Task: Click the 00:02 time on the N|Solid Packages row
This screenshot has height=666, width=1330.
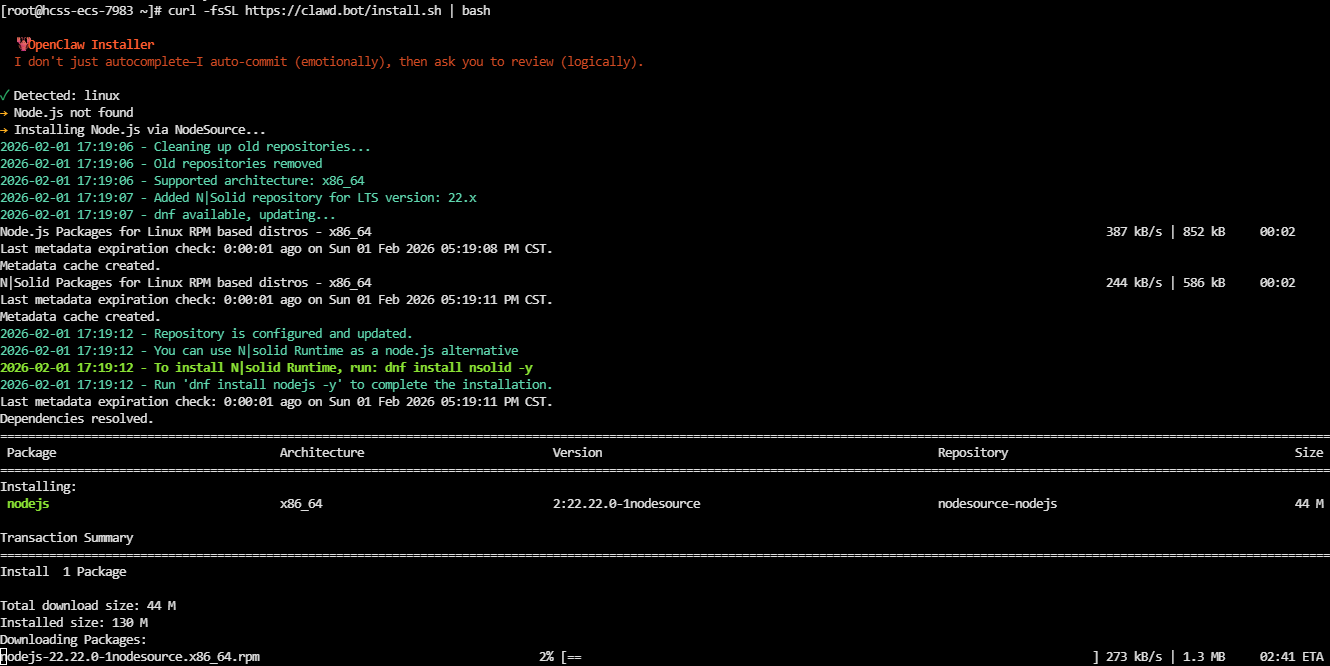Action: coord(1277,283)
